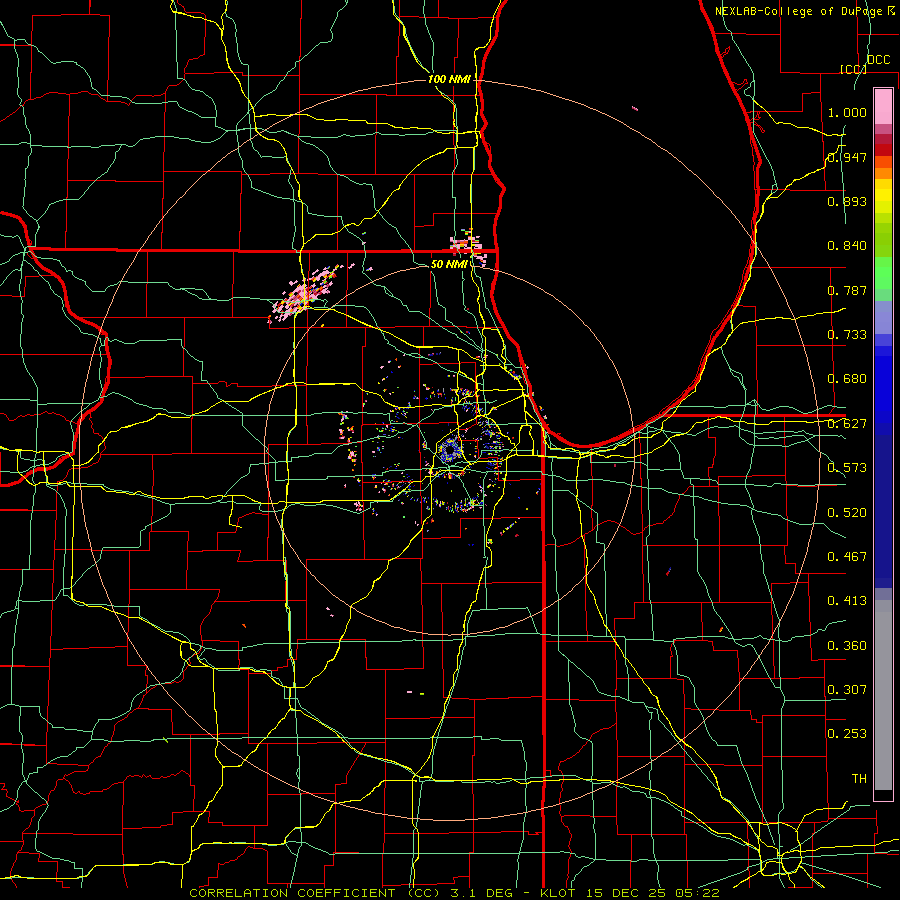Viewport: 900px width, 900px height.
Task: Pick the bright green band of the color scale
Action: click(x=883, y=273)
